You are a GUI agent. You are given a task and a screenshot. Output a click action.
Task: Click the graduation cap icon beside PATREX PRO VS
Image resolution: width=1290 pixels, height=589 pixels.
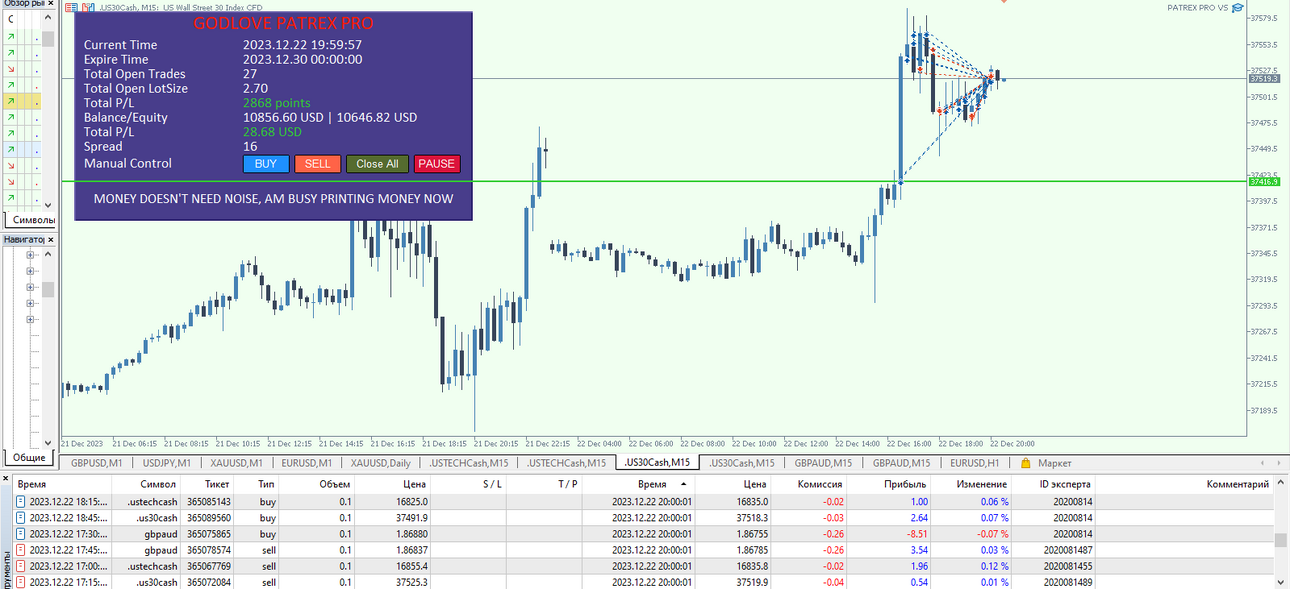pos(1237,8)
